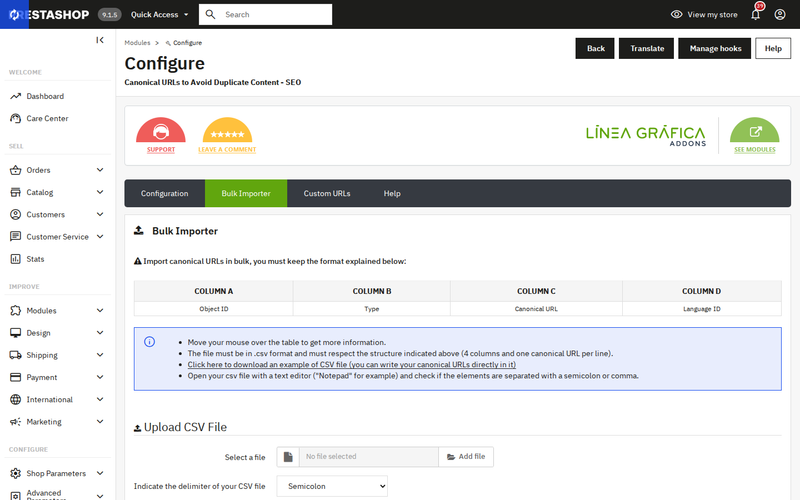
Task: Expand the International menu chevron
Action: [100, 399]
